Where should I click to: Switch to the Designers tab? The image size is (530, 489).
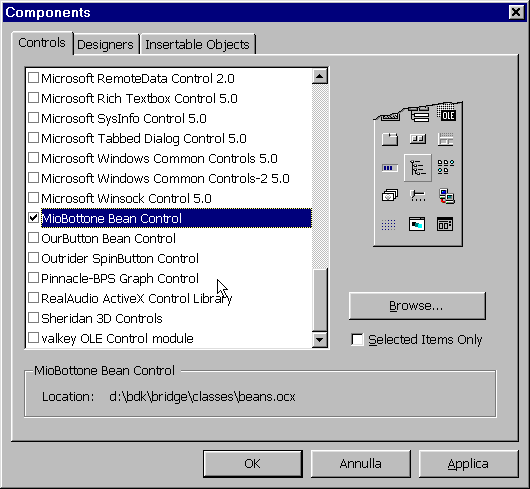105,45
